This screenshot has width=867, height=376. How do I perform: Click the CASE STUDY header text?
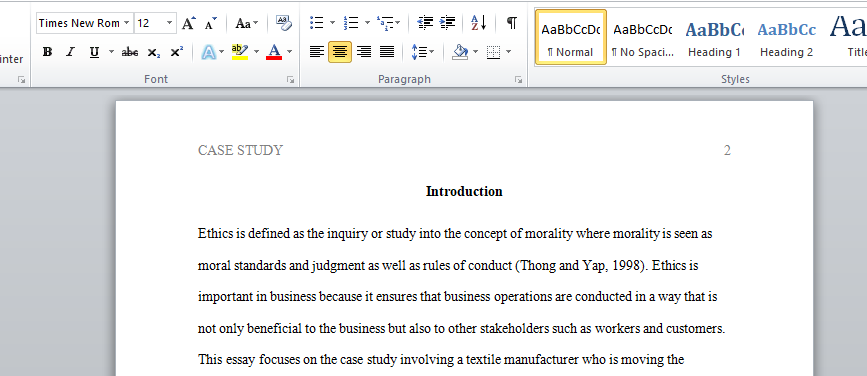pyautogui.click(x=240, y=150)
